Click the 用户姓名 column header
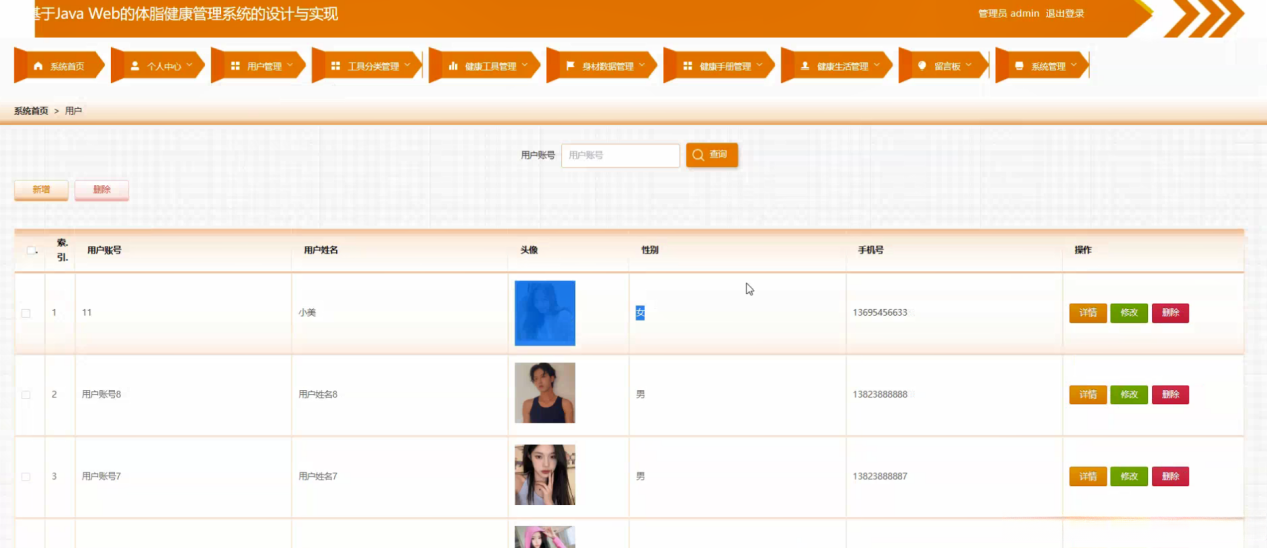This screenshot has height=548, width=1267. point(320,250)
